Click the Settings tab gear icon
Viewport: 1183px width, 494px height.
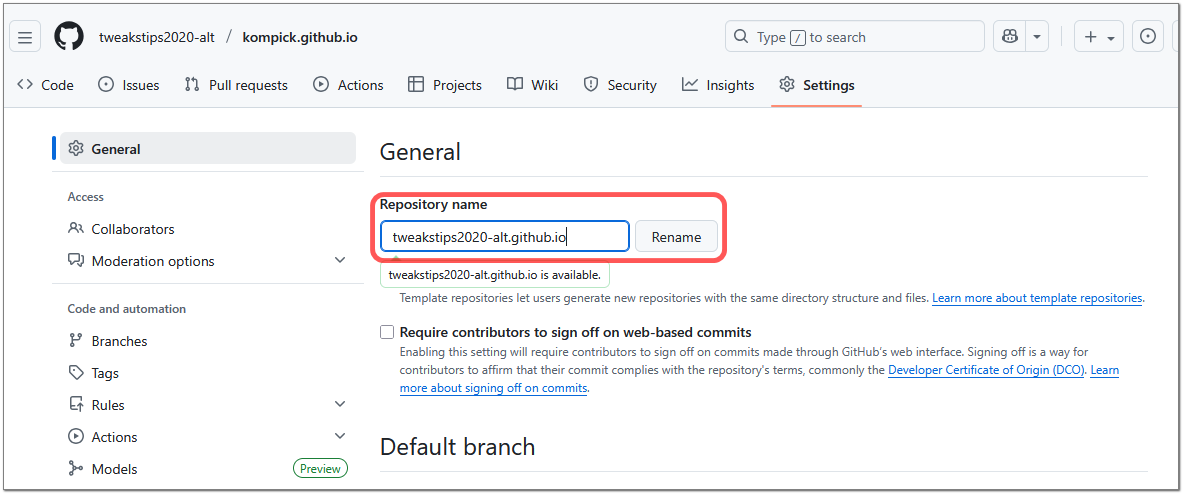(787, 84)
